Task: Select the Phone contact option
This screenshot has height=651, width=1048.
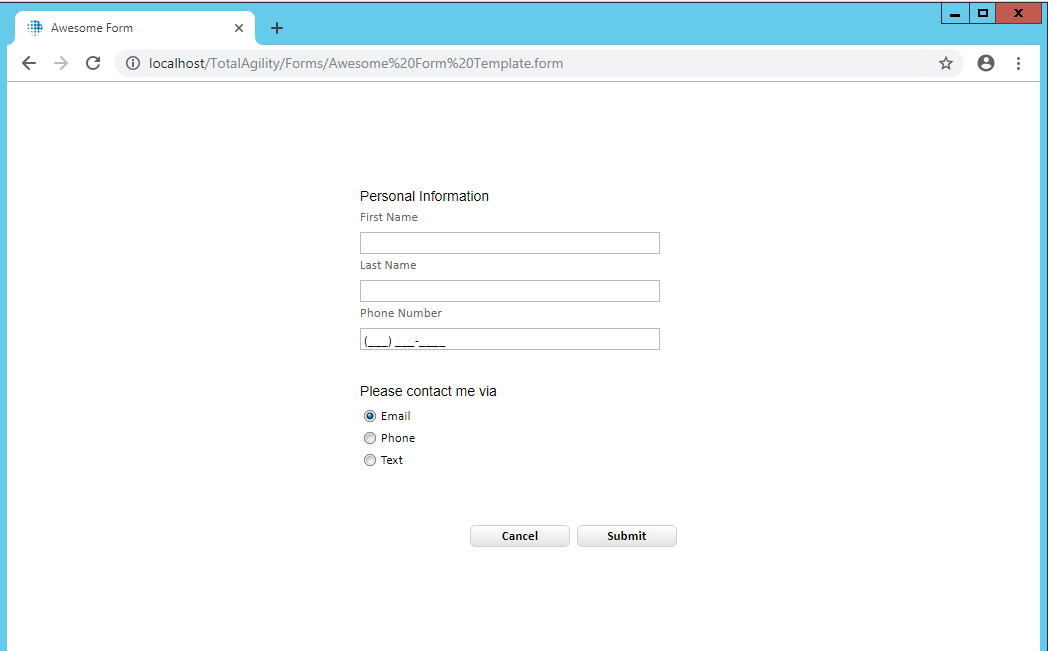Action: [x=370, y=437]
